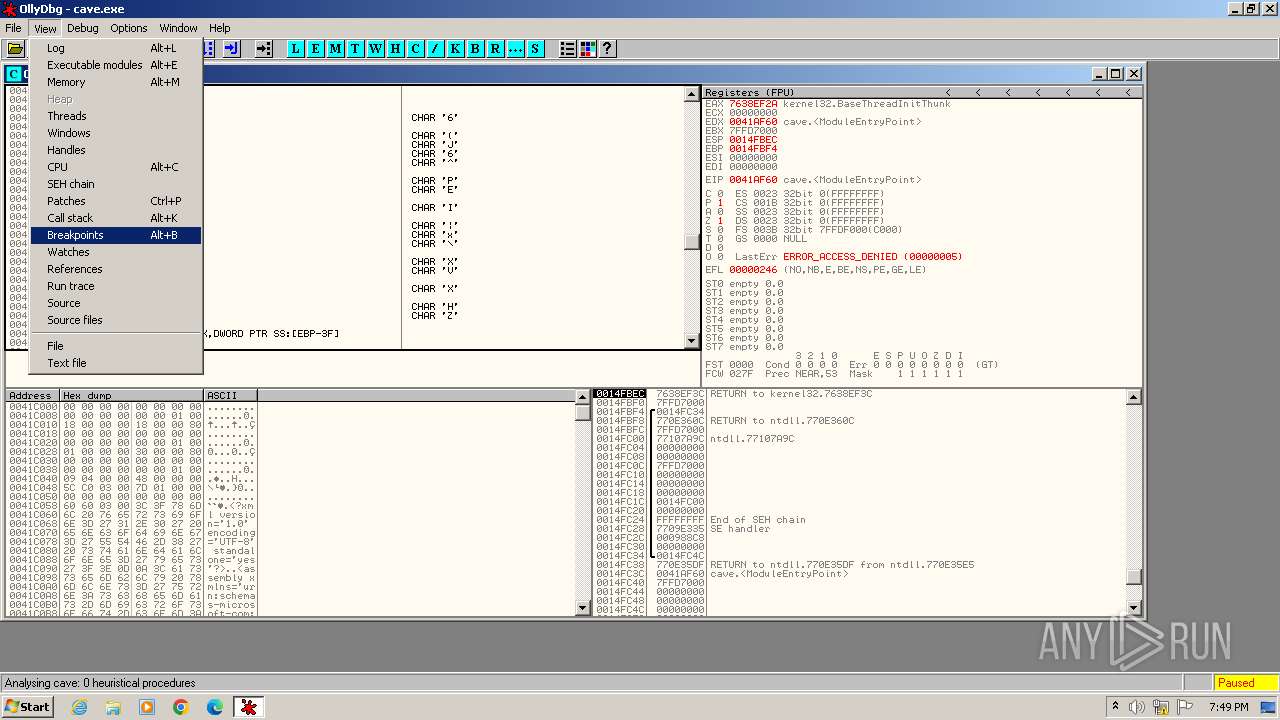
Task: Click the 'S' Source toolbar button
Action: coord(535,48)
